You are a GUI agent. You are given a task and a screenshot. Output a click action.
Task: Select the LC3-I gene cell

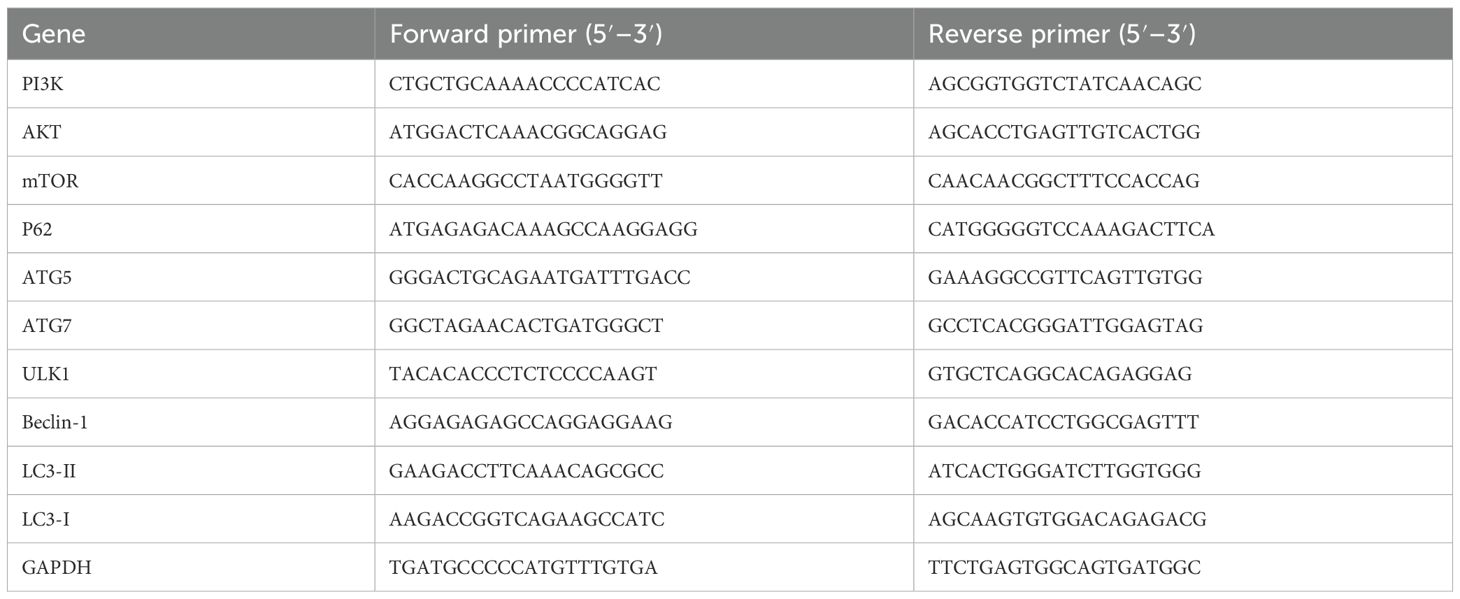coord(46,519)
